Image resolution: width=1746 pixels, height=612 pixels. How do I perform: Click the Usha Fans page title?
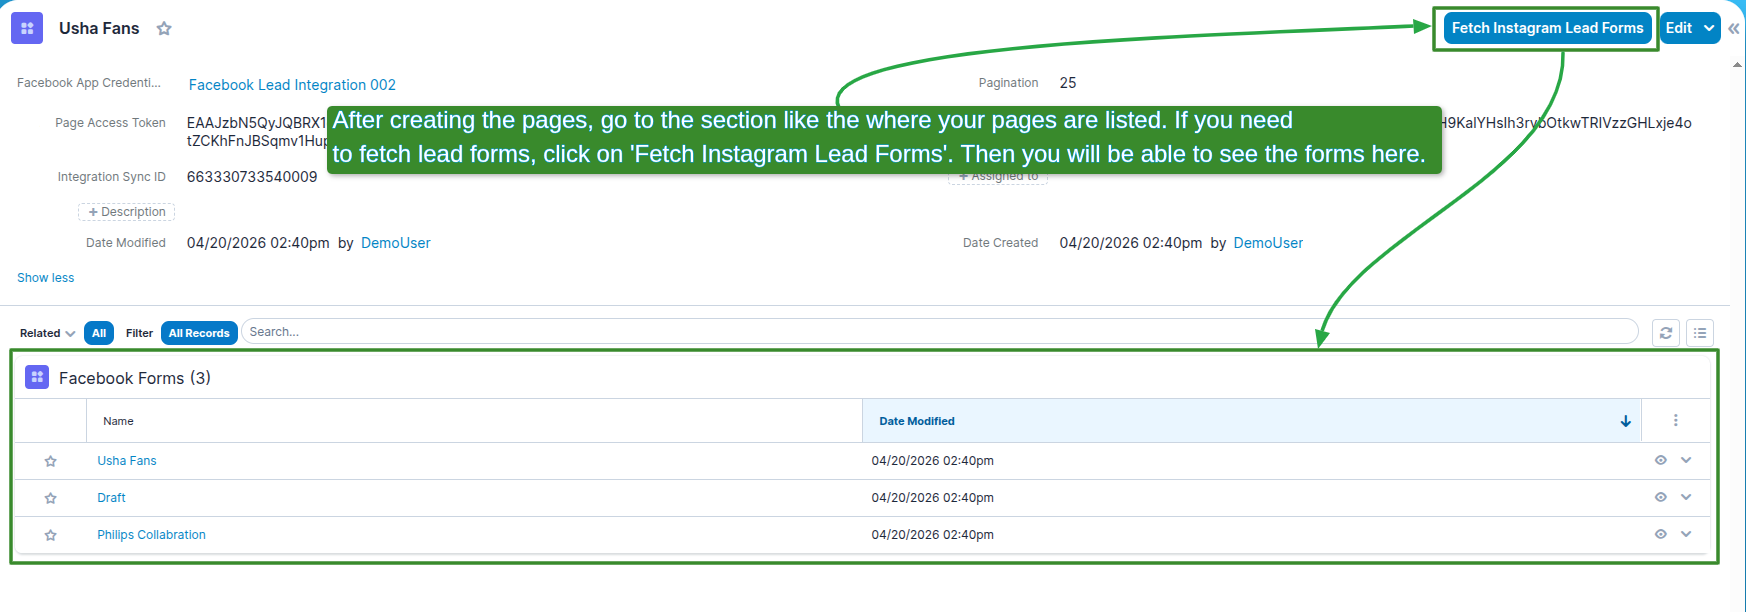(x=99, y=28)
